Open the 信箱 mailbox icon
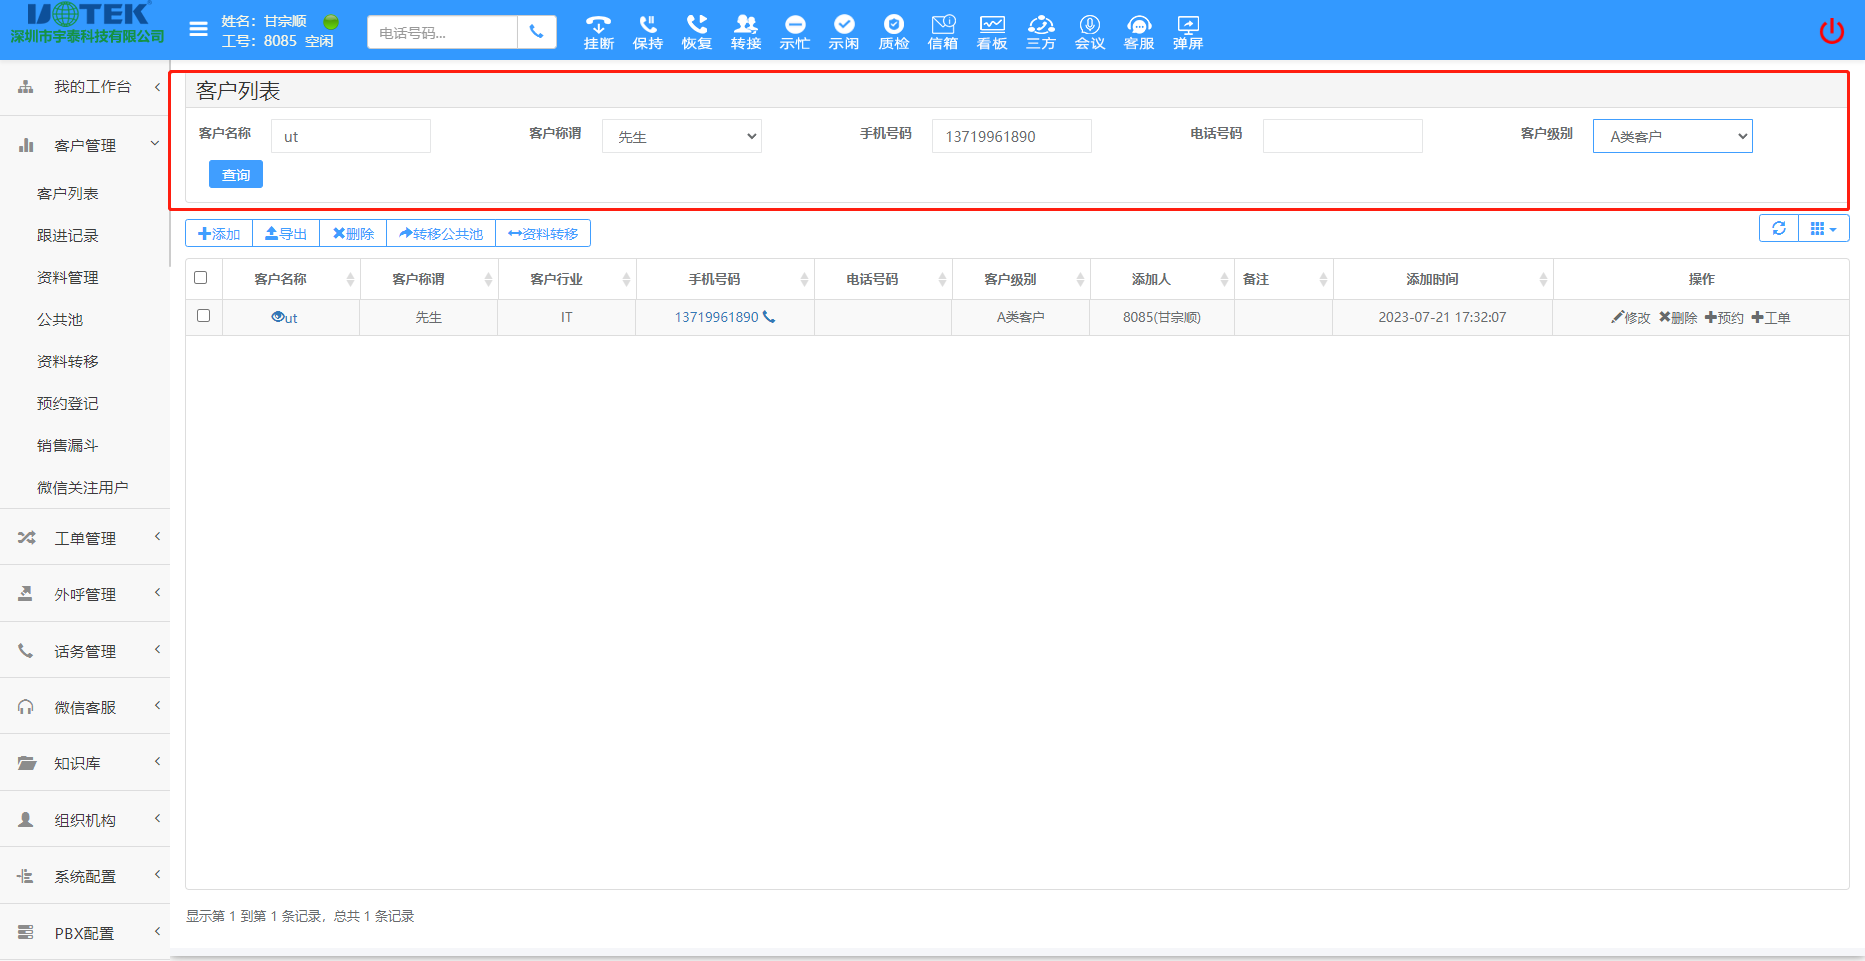1865x961 pixels. (942, 31)
